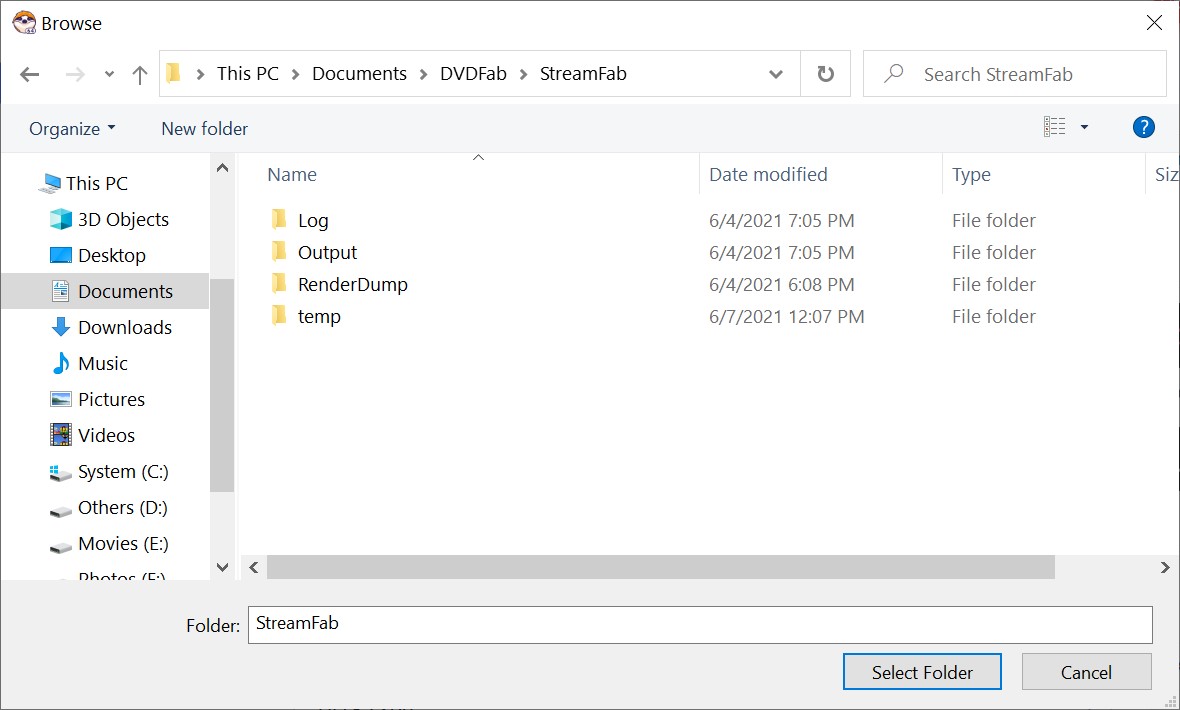
Task: Sort by Date modified column
Action: (768, 175)
